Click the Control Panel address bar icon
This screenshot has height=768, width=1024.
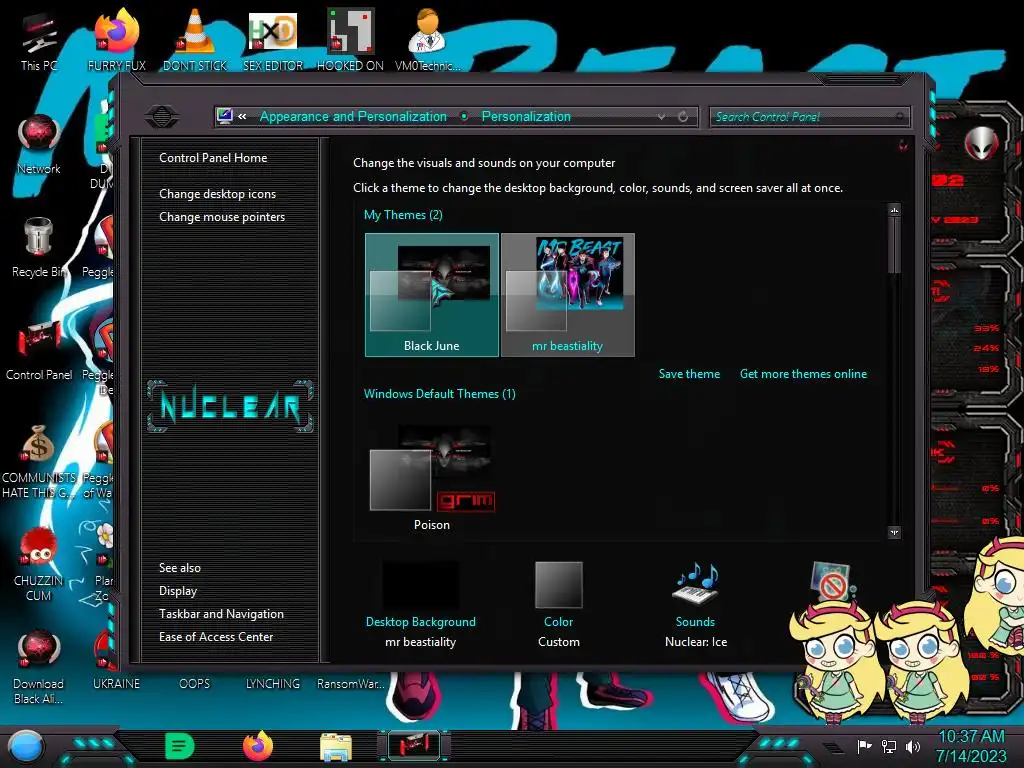click(225, 116)
